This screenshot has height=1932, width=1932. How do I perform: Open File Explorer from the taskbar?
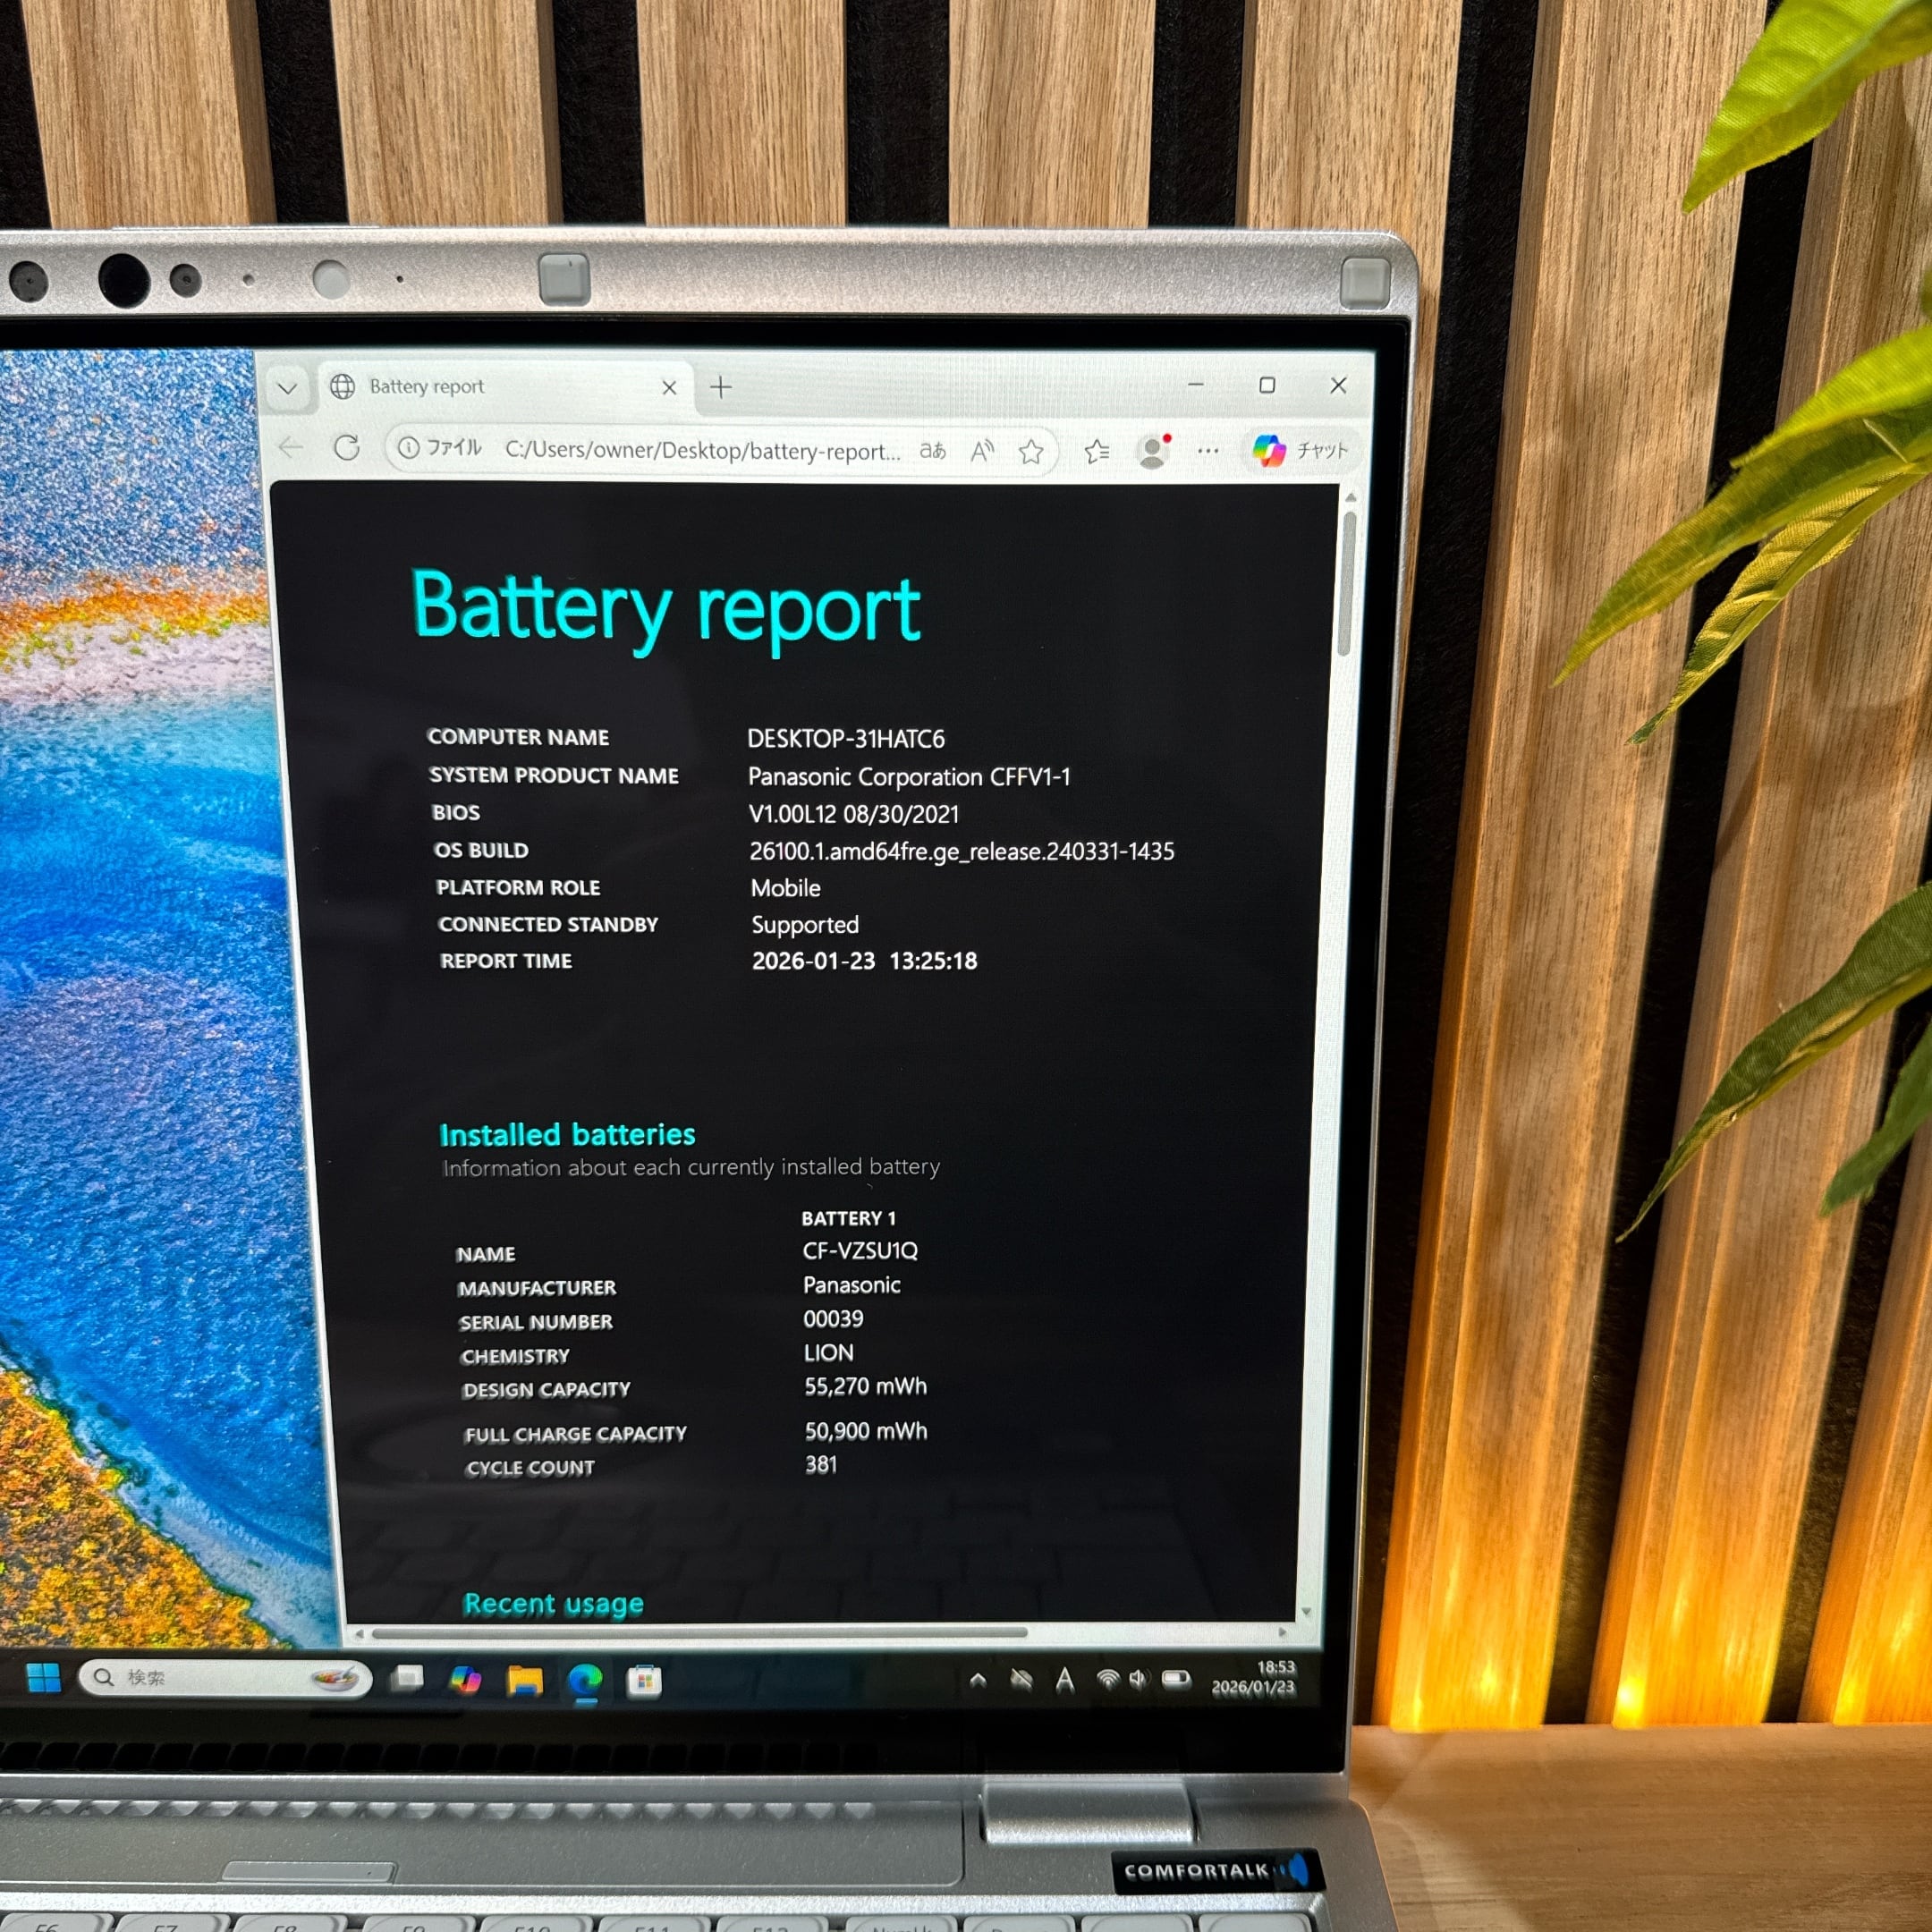(524, 1681)
